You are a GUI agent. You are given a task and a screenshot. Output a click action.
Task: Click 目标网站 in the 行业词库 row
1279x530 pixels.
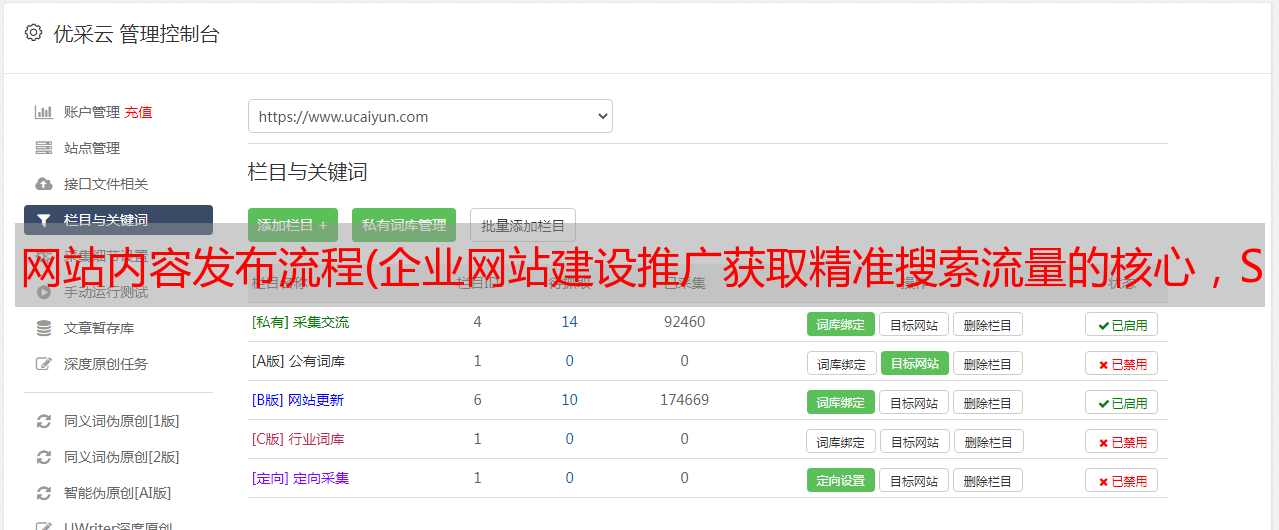point(914,441)
